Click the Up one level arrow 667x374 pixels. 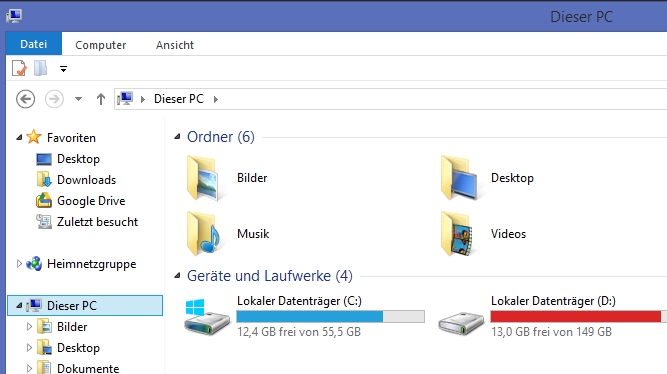click(x=101, y=99)
